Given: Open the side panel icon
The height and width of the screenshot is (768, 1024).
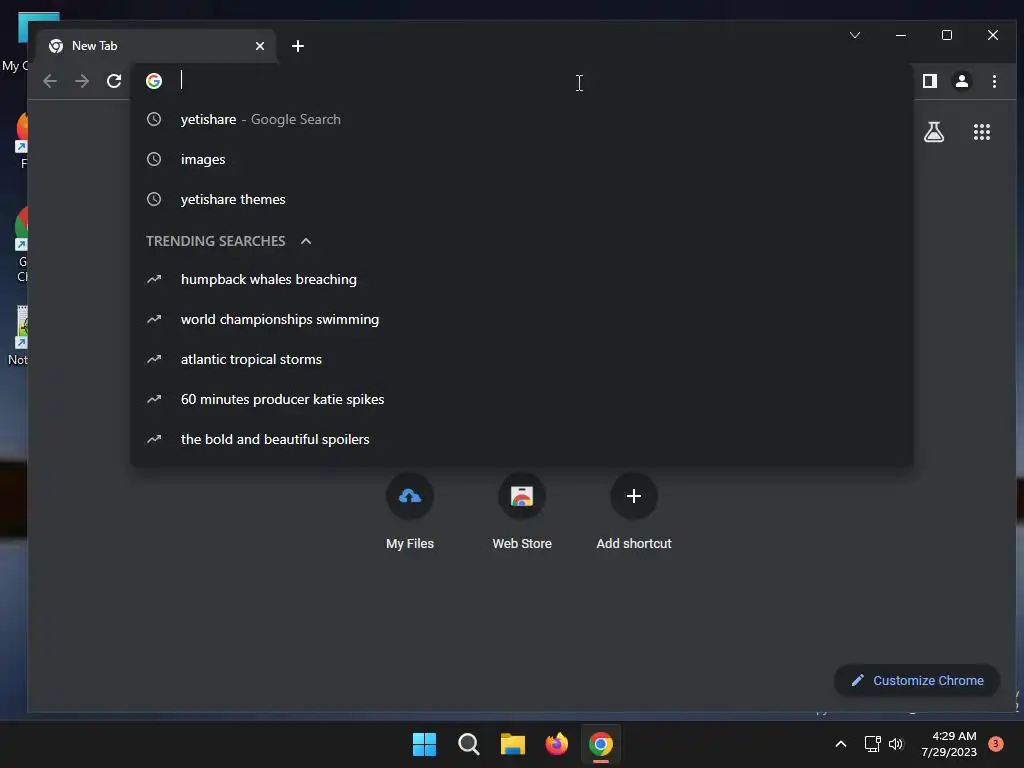Looking at the screenshot, I should [x=930, y=81].
